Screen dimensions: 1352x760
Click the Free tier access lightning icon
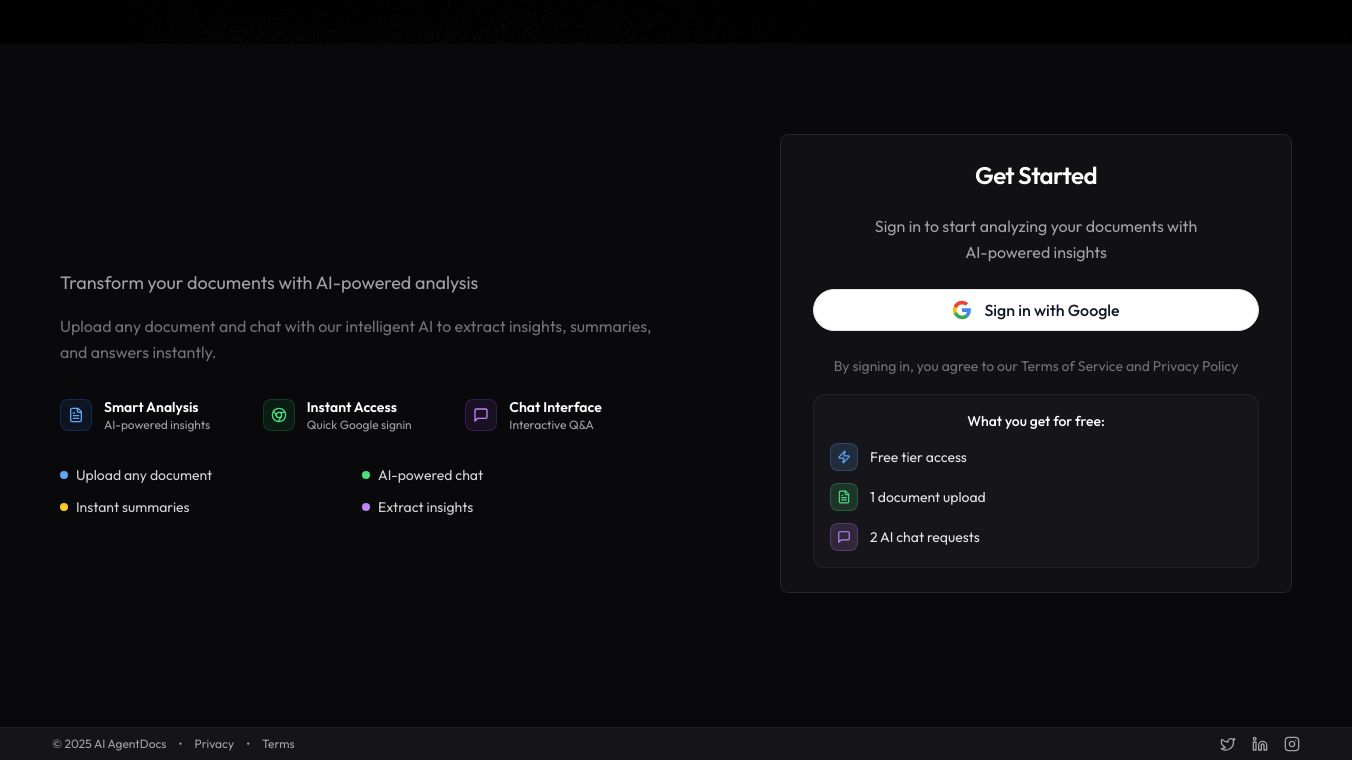(844, 457)
